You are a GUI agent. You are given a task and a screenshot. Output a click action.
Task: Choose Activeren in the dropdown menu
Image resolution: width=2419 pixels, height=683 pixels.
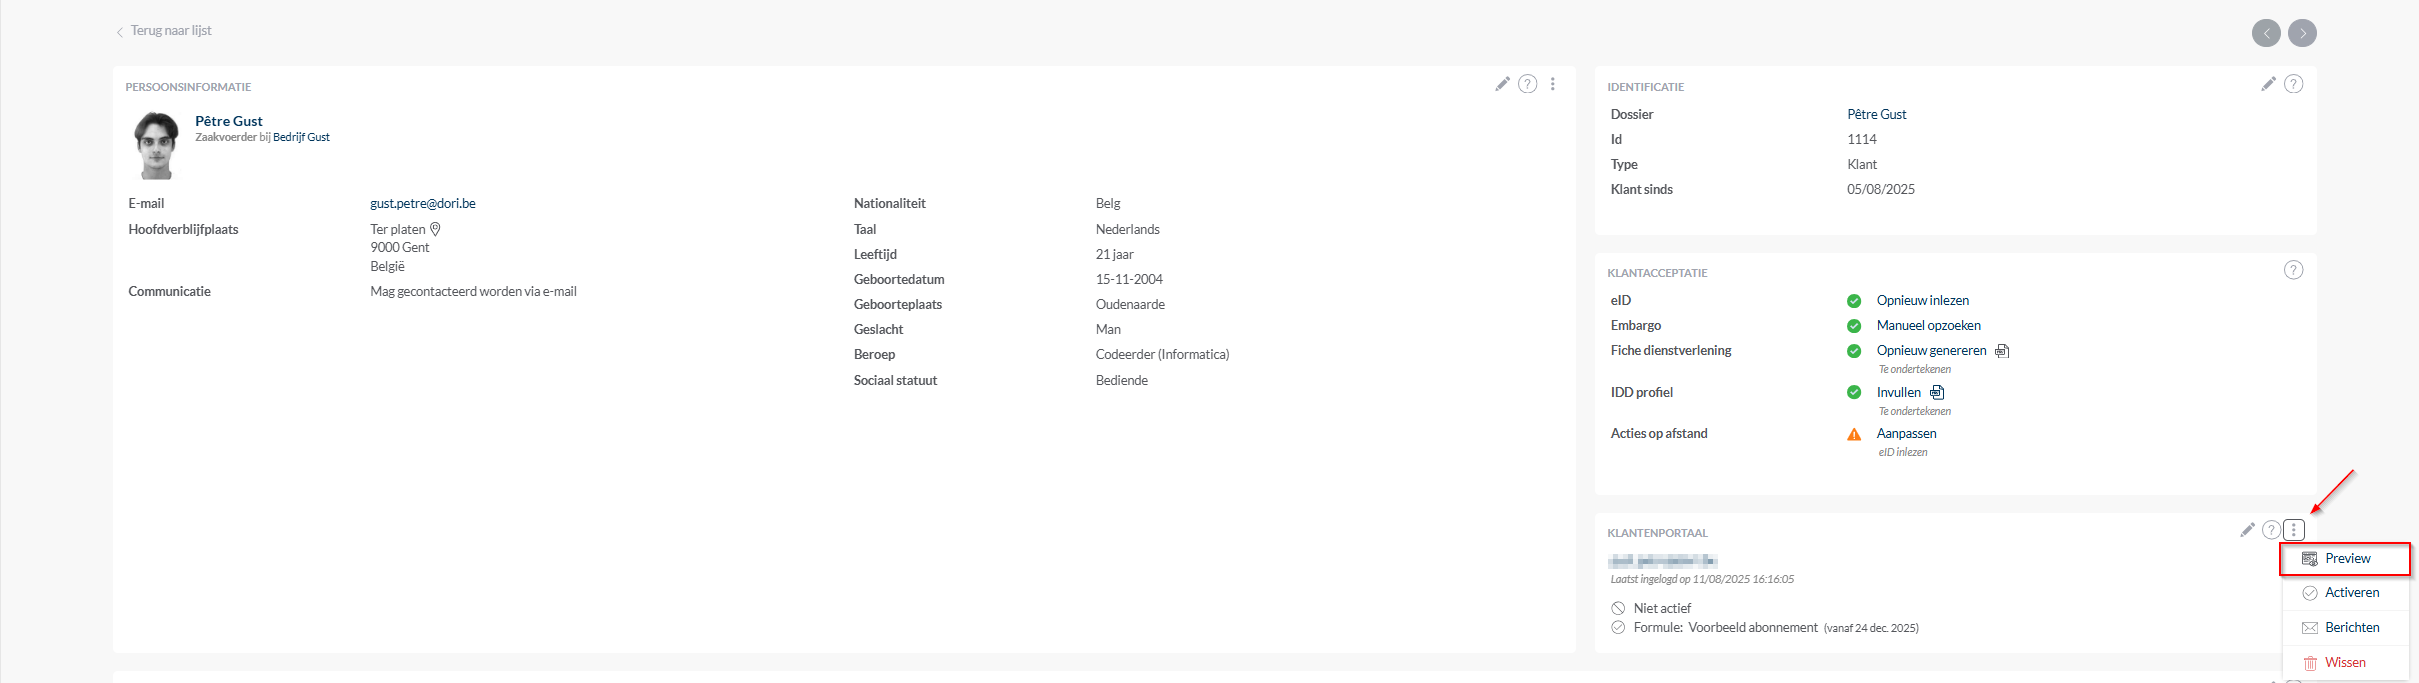coord(2350,593)
